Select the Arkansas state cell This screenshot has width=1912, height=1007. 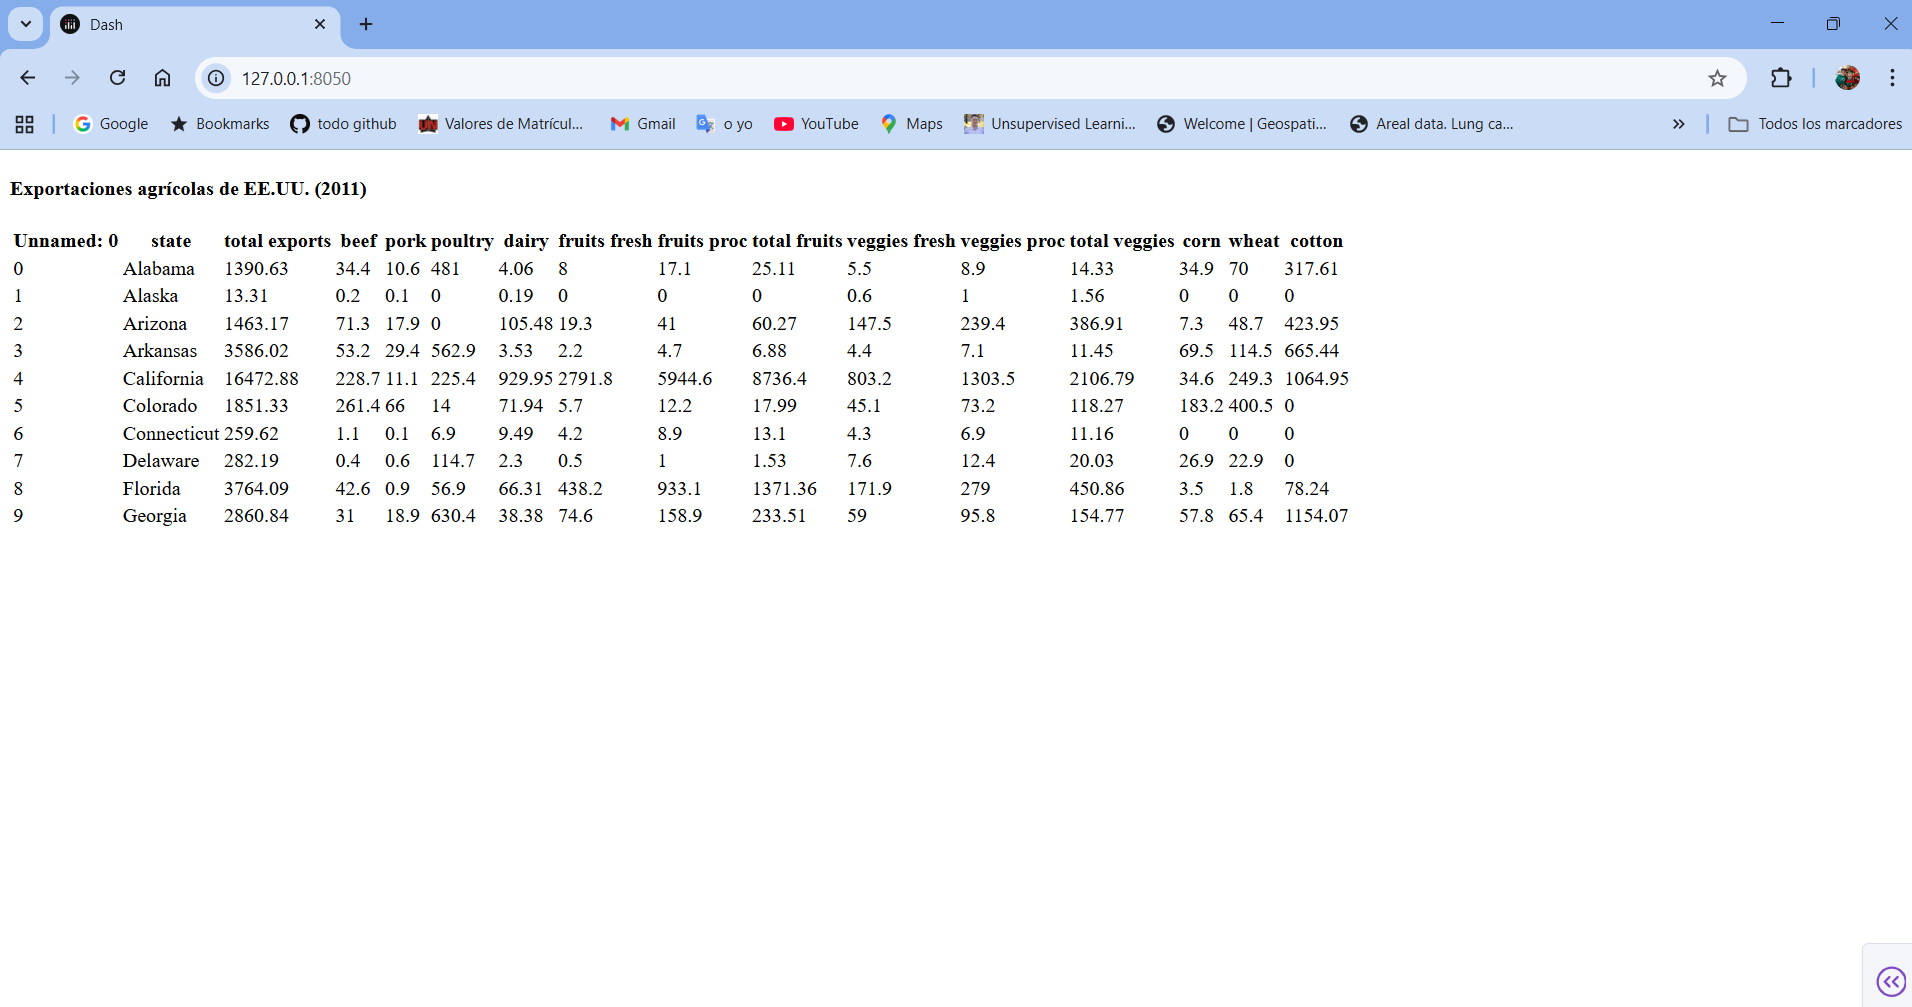click(160, 351)
